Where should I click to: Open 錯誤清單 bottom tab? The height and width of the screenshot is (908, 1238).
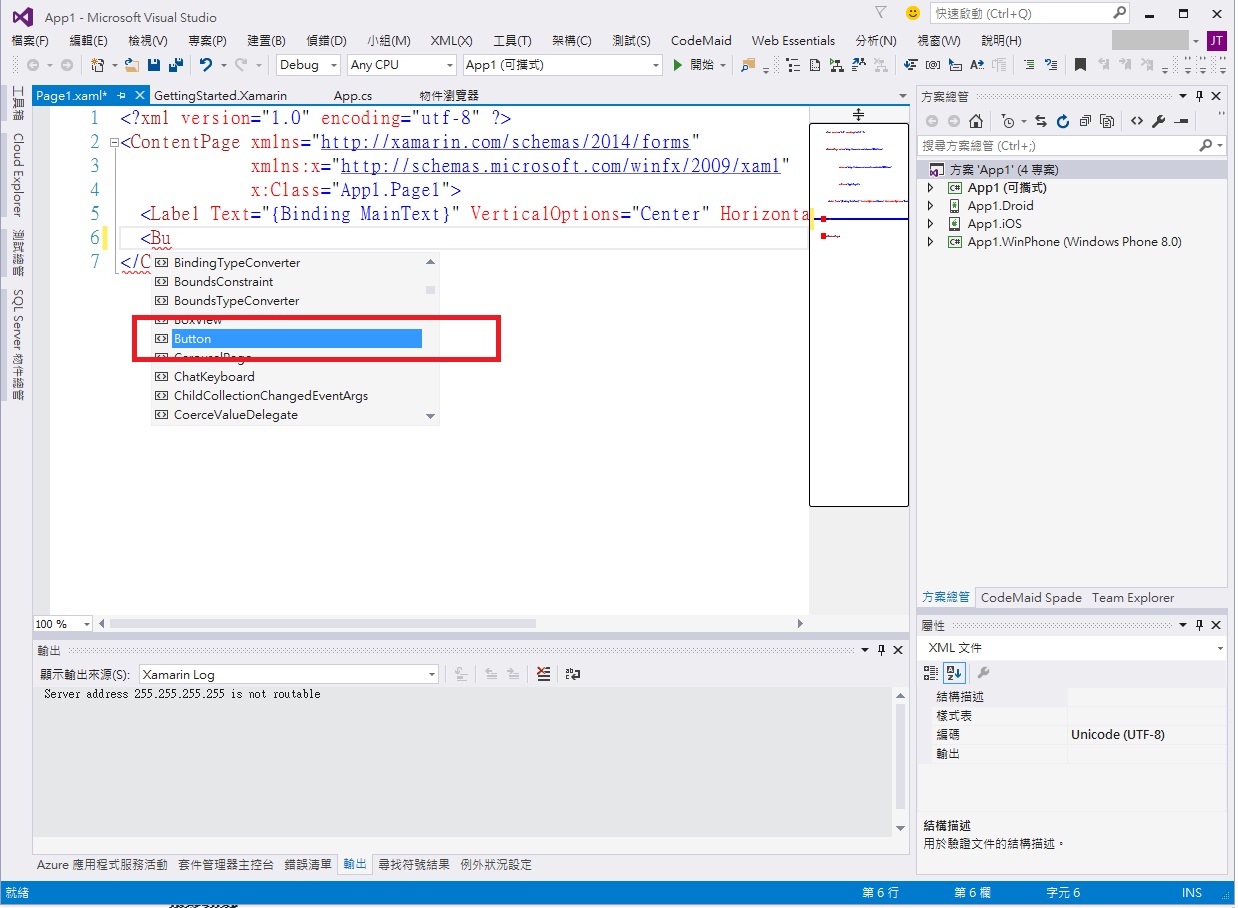click(308, 864)
